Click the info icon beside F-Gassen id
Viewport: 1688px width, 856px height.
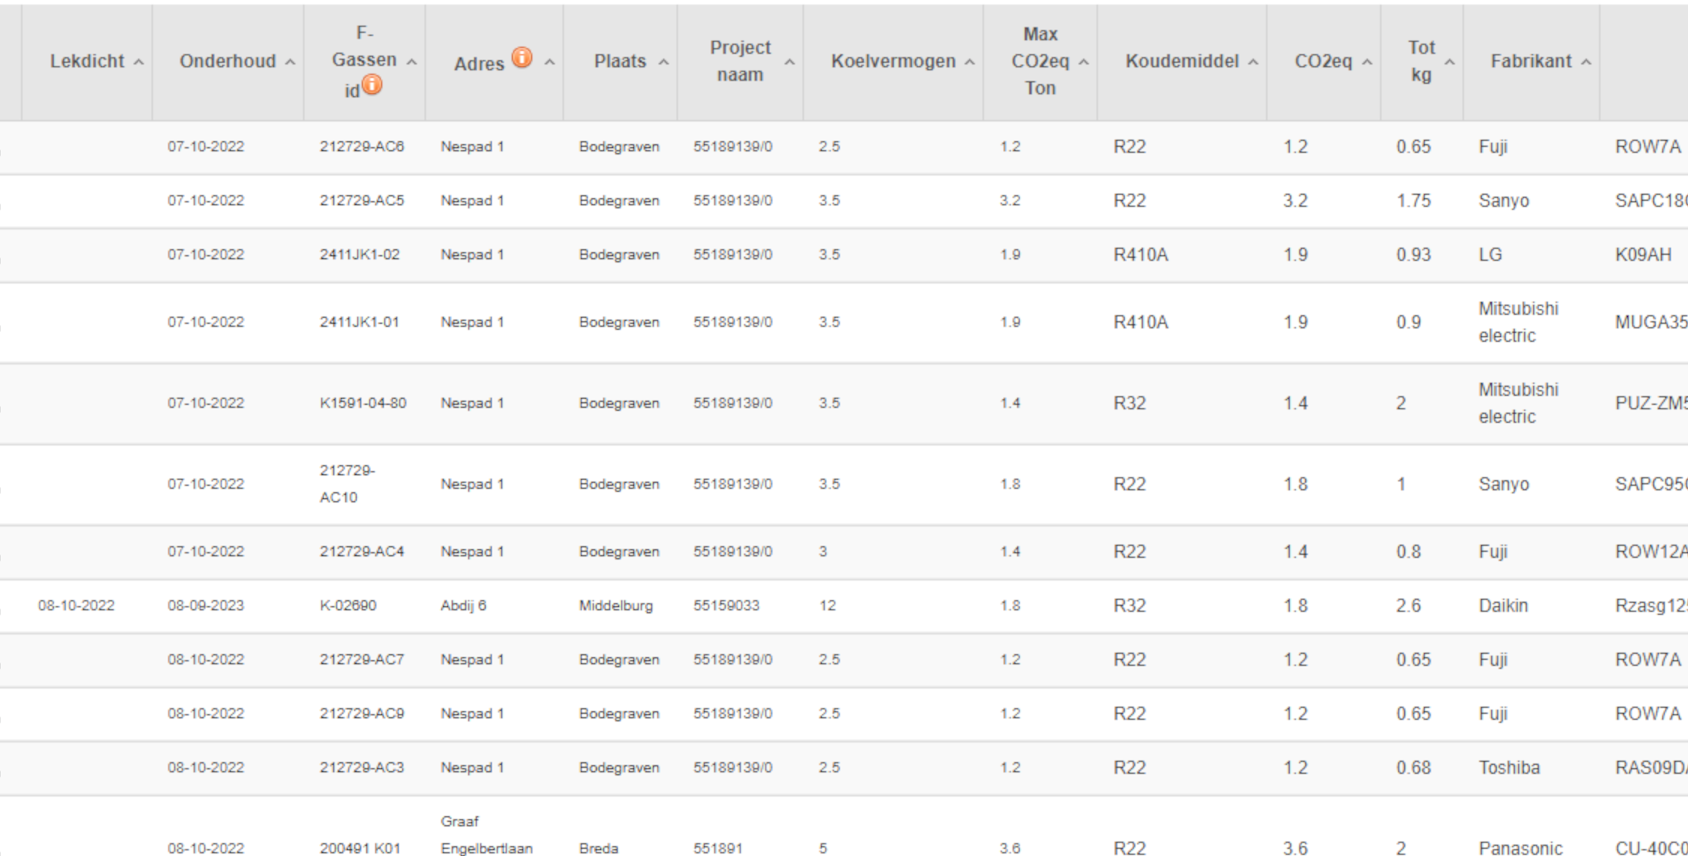(372, 85)
